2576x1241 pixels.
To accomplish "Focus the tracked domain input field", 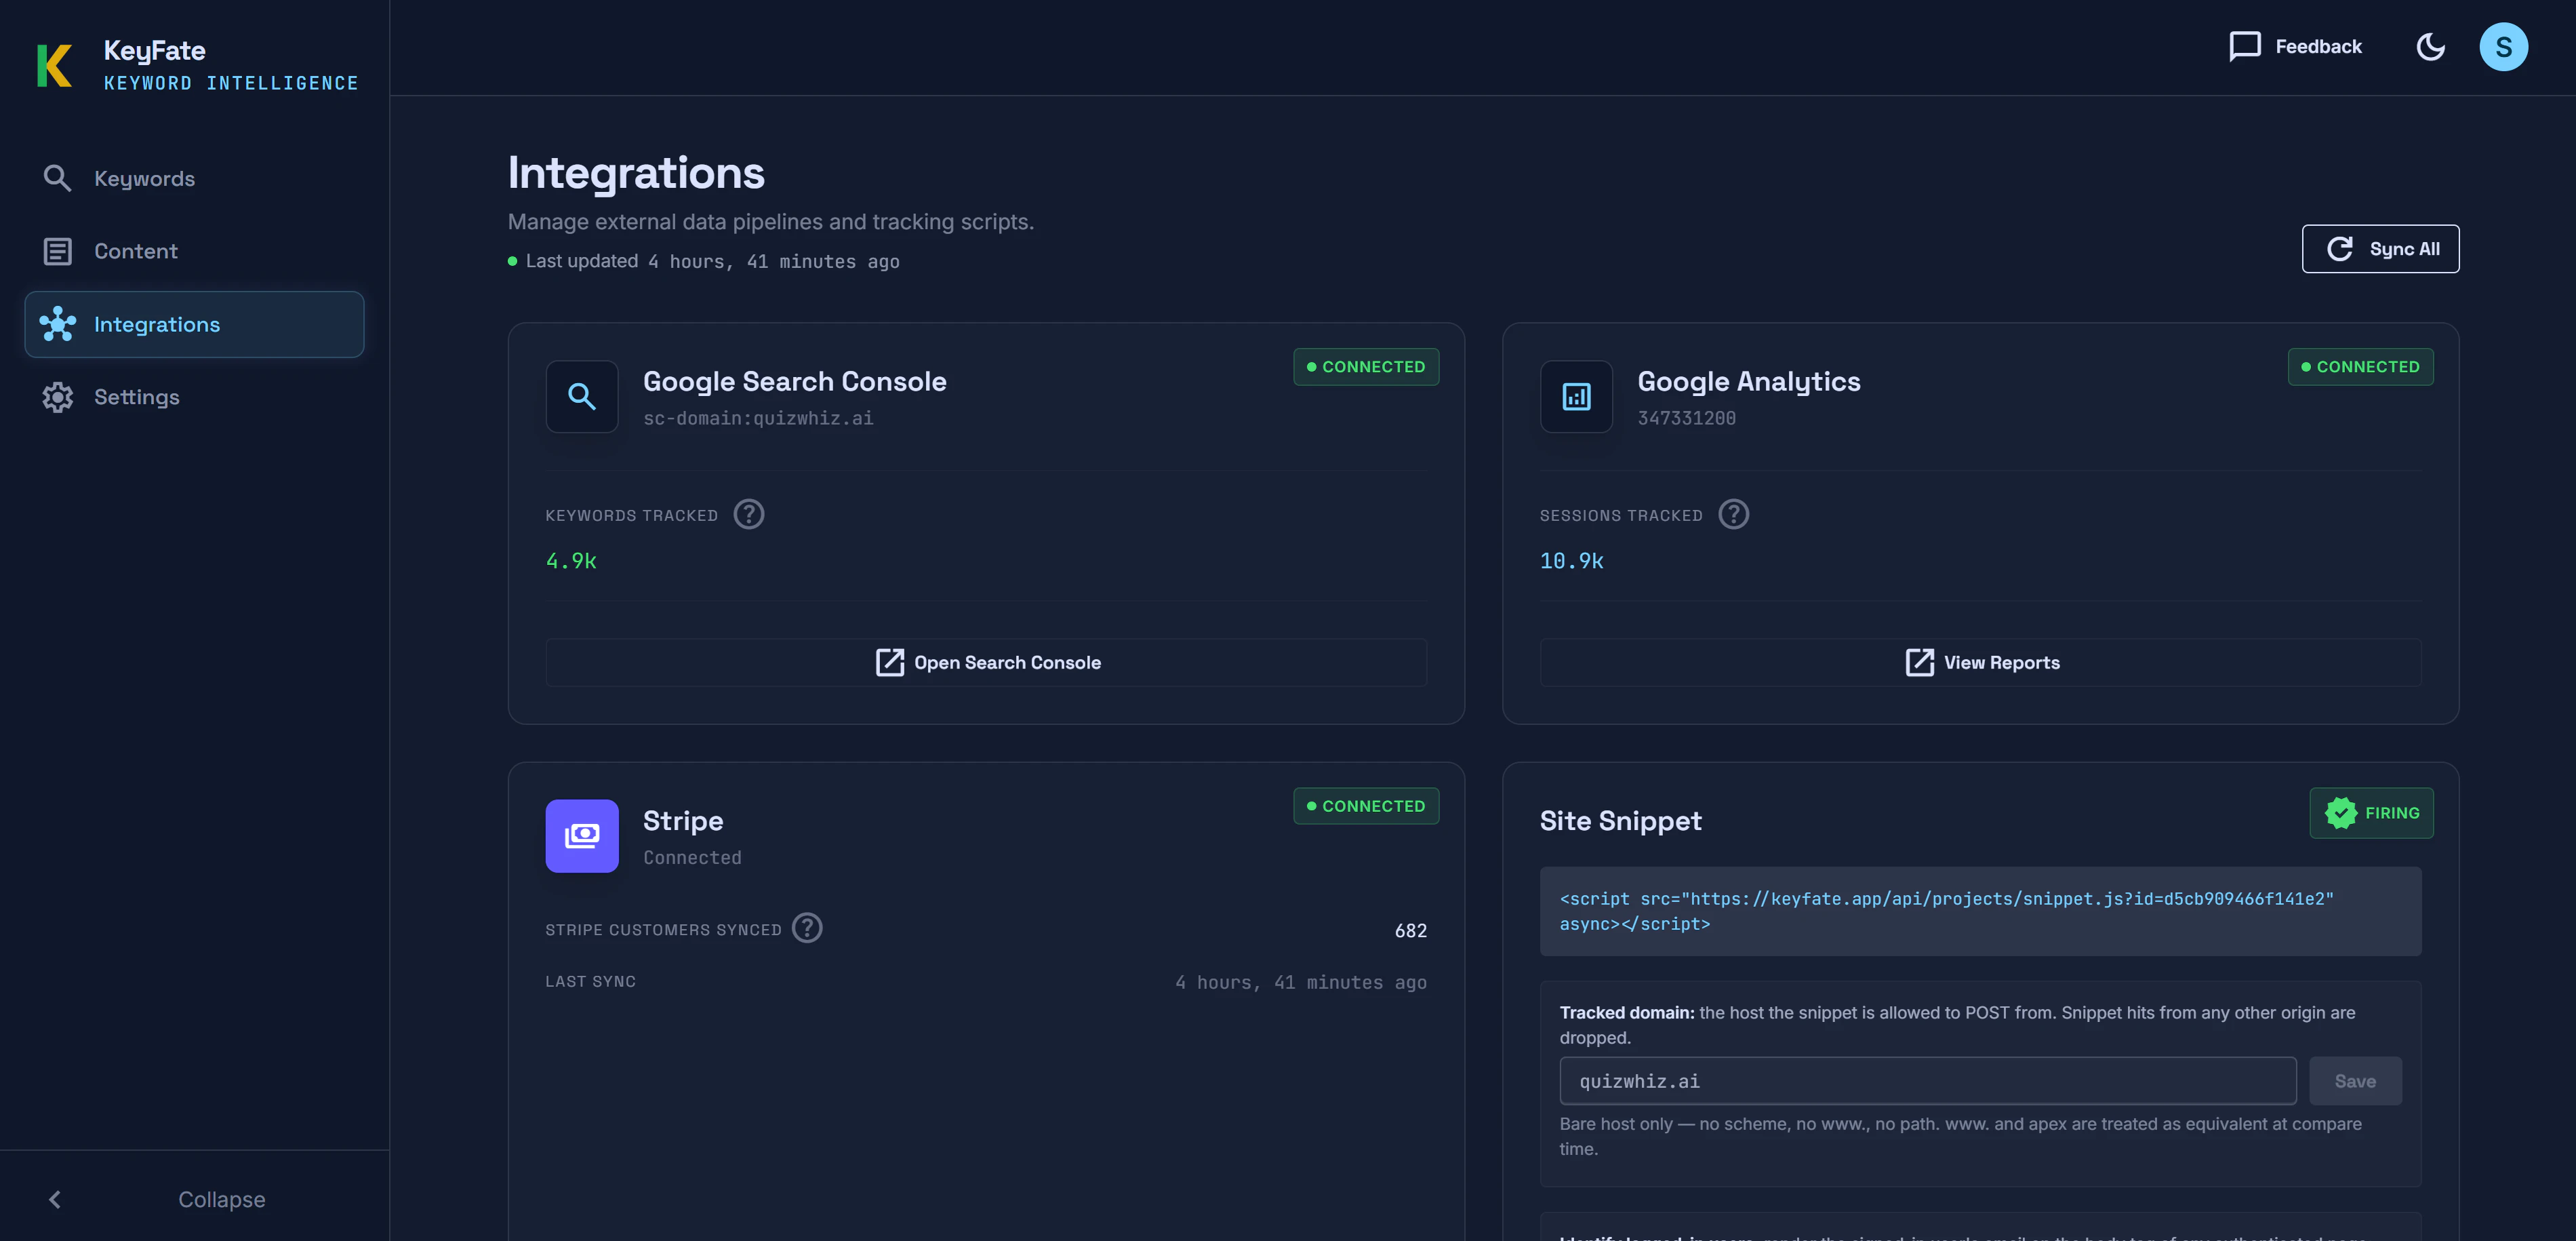I will [x=1927, y=1081].
